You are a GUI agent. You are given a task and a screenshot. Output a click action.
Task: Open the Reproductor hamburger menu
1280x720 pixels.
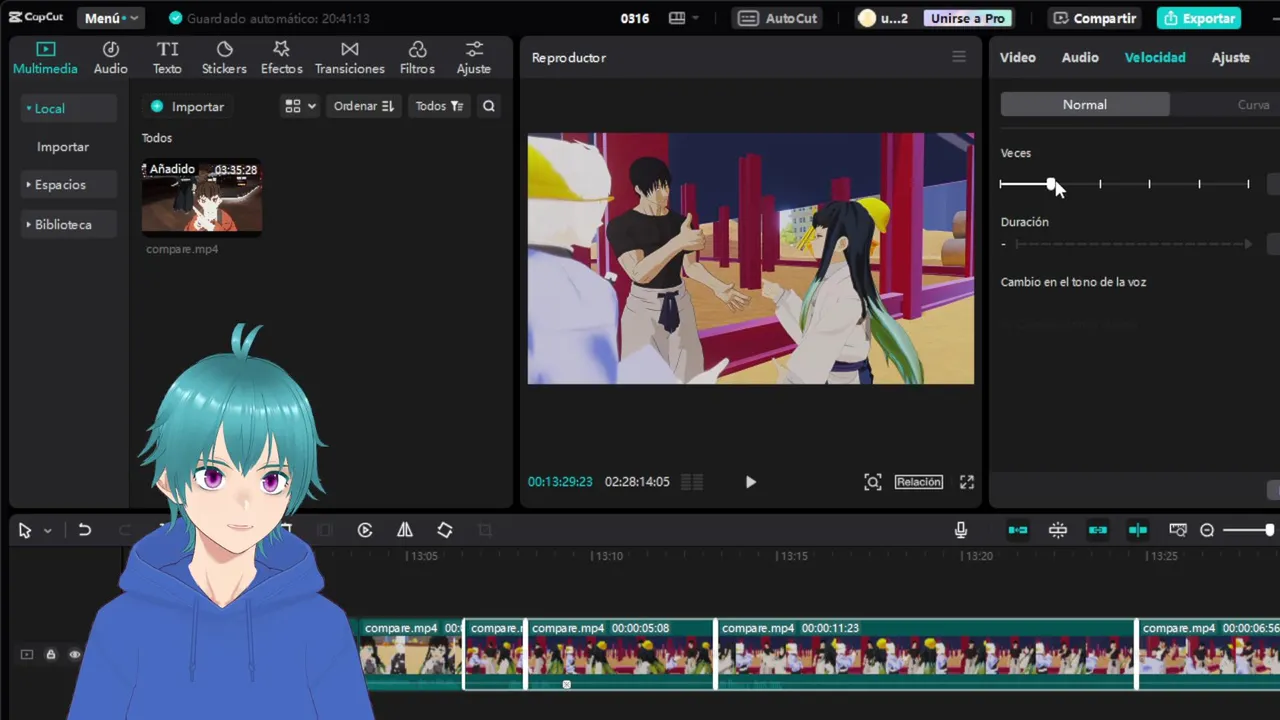click(959, 57)
